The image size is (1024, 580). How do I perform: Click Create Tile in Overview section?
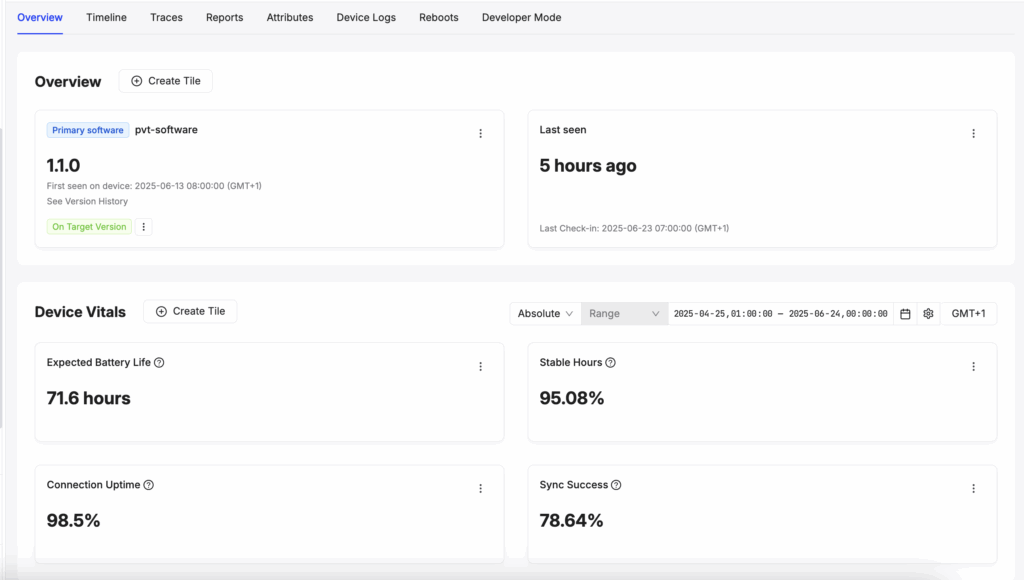click(166, 81)
